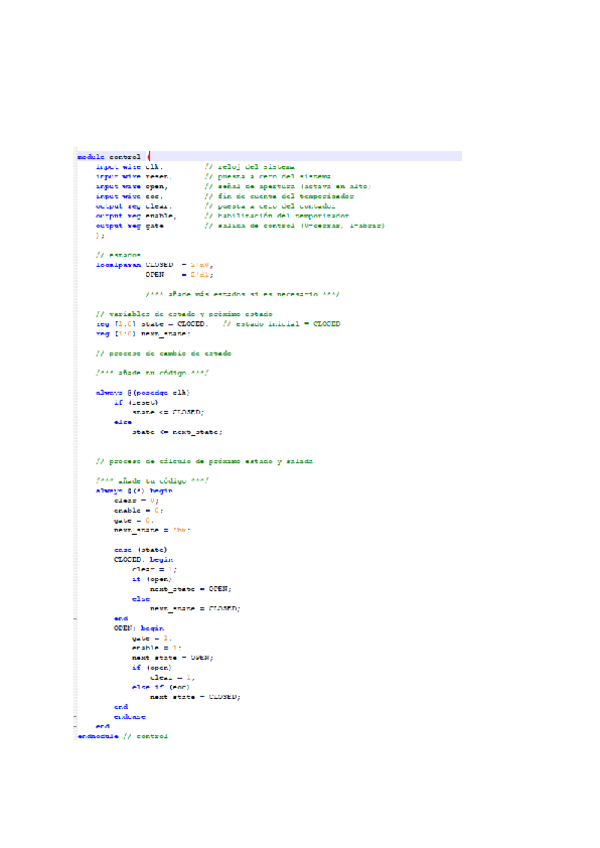This screenshot has height=848, width=600.
Task: Click the 'input wire reset' declaration
Action: 135,177
